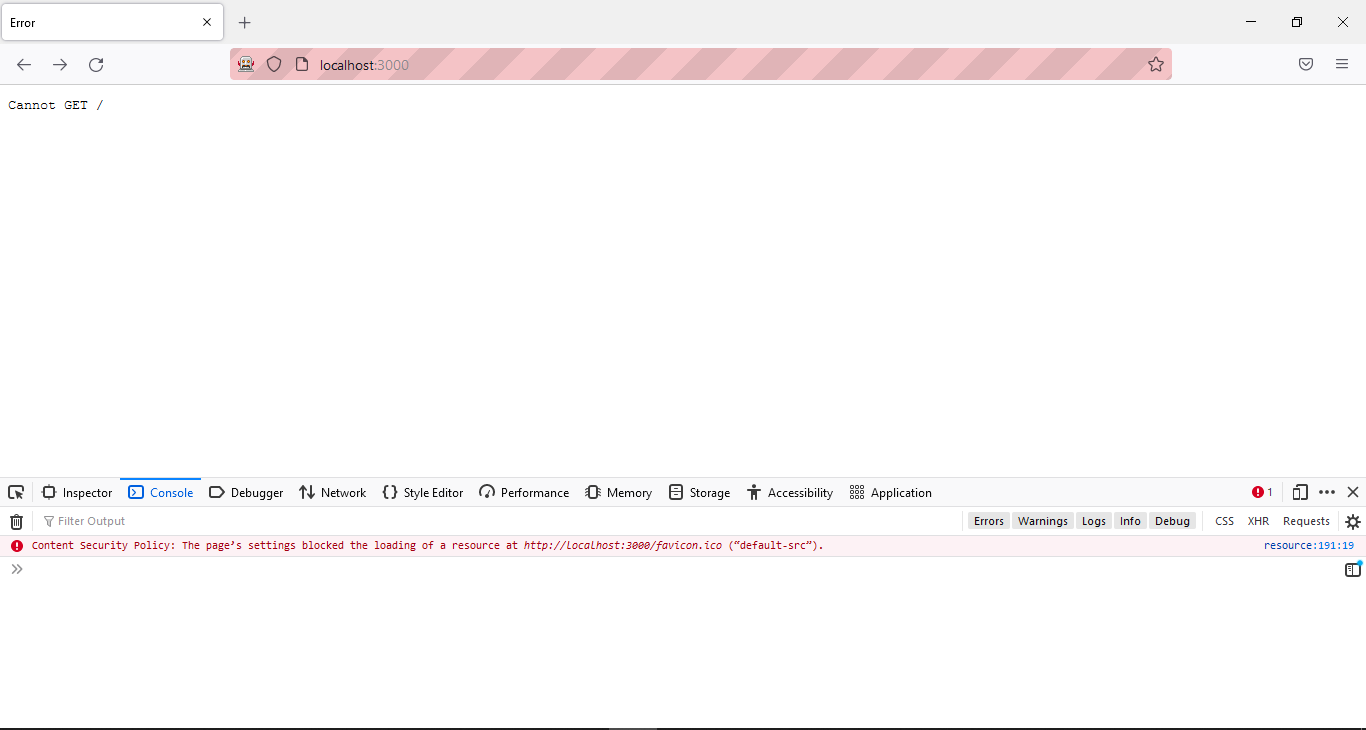Enable the Warnings console filter
This screenshot has width=1366, height=730.
[x=1043, y=521]
